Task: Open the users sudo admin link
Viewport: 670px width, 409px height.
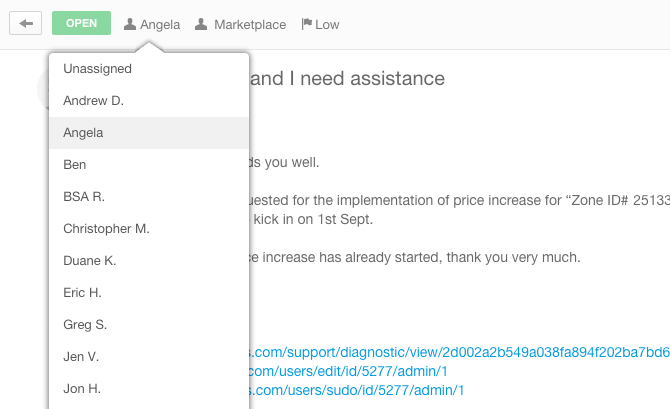Action: coord(356,390)
